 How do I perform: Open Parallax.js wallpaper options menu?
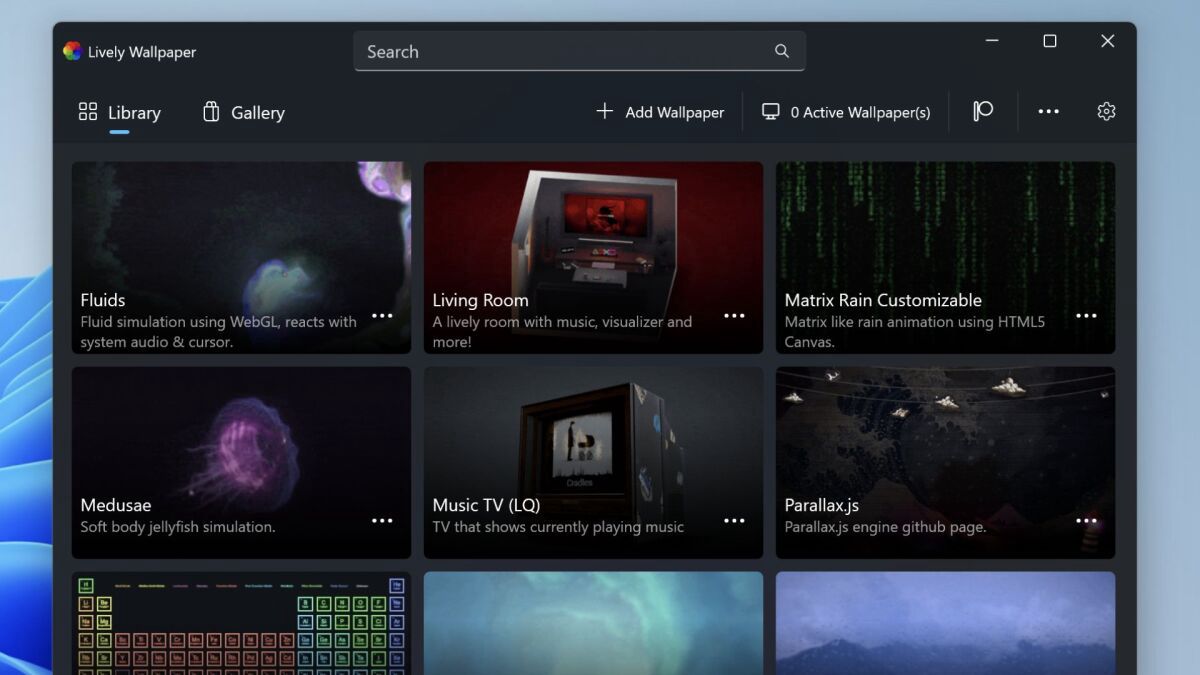click(x=1086, y=521)
